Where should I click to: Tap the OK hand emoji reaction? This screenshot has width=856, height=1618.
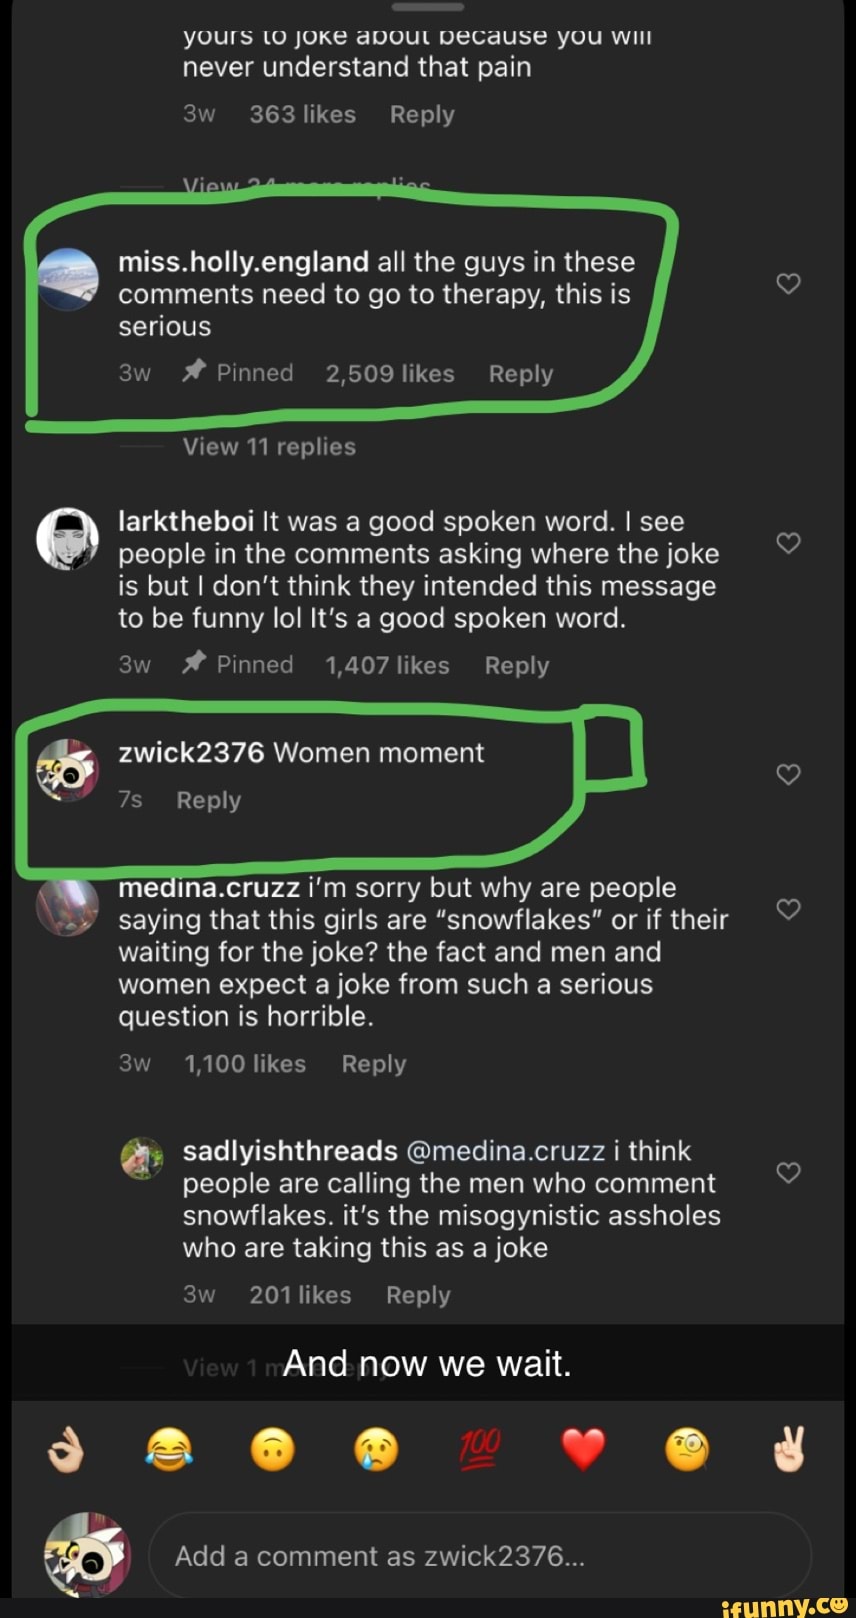pos(66,1449)
